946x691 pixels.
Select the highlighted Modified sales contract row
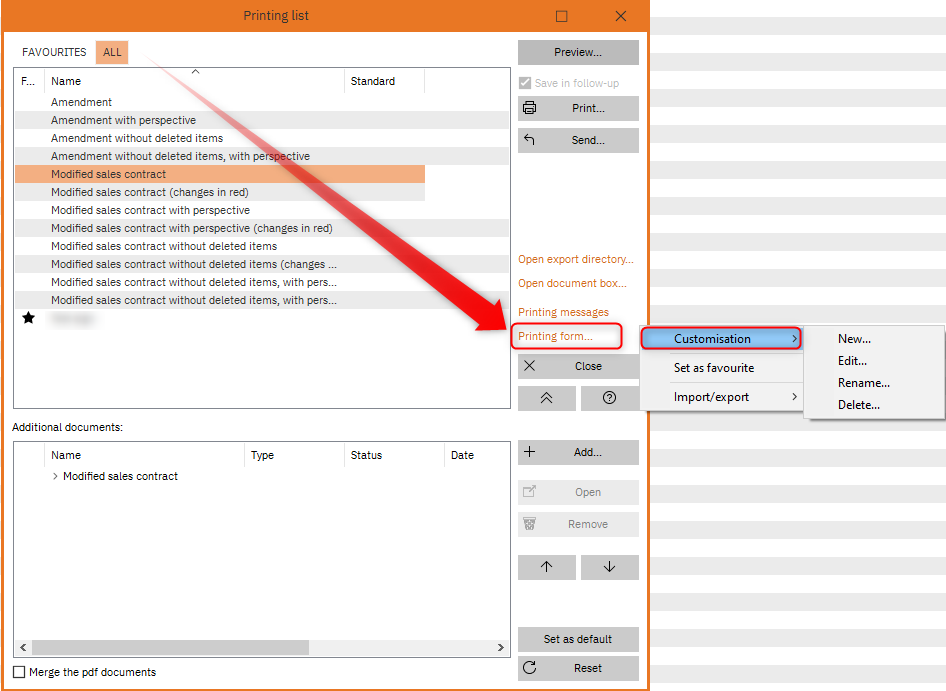click(x=220, y=174)
